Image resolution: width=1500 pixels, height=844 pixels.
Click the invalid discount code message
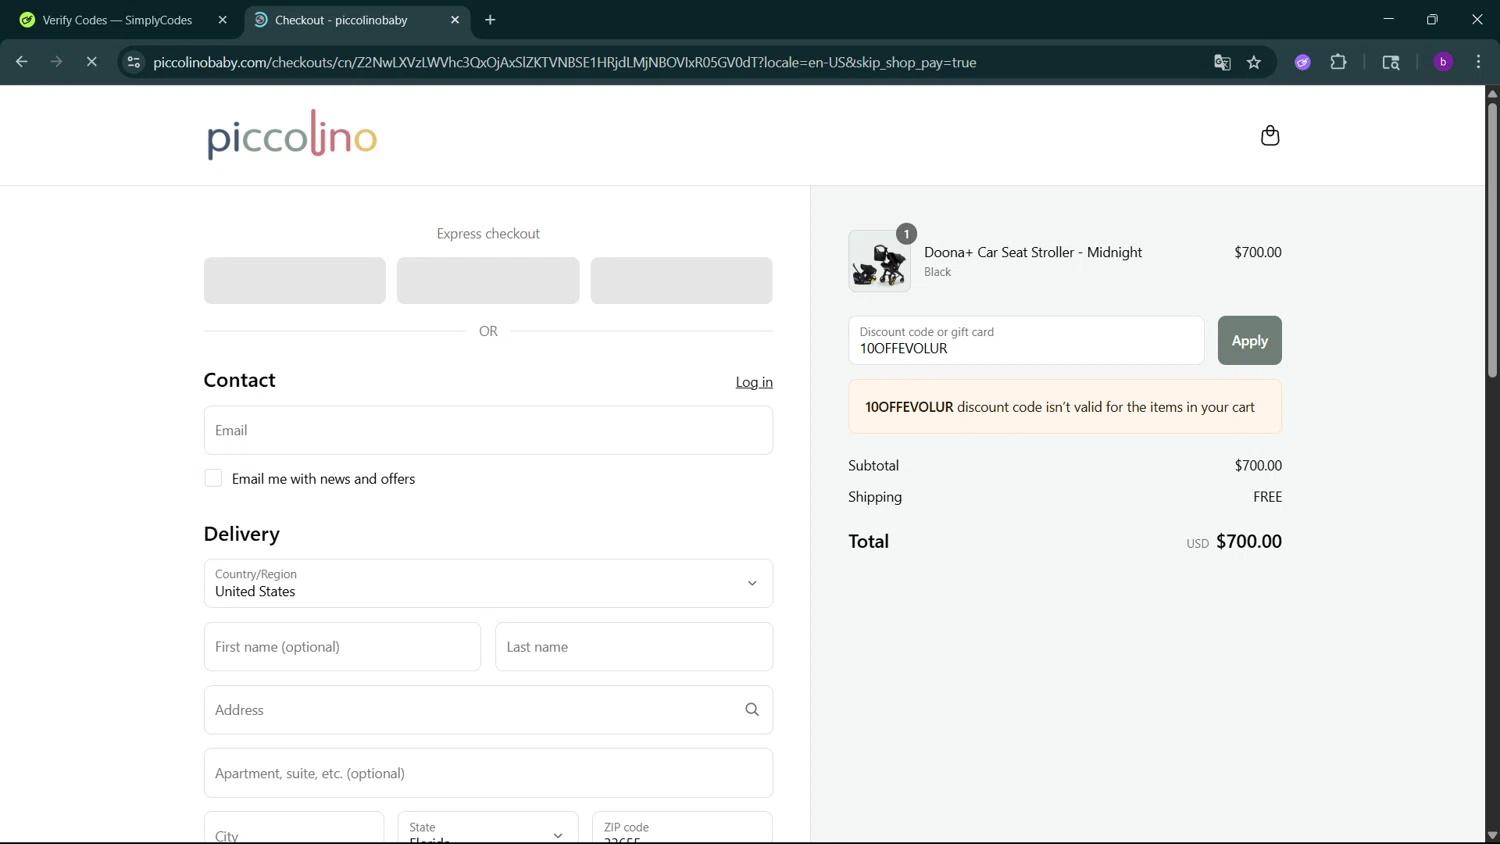(x=1065, y=407)
